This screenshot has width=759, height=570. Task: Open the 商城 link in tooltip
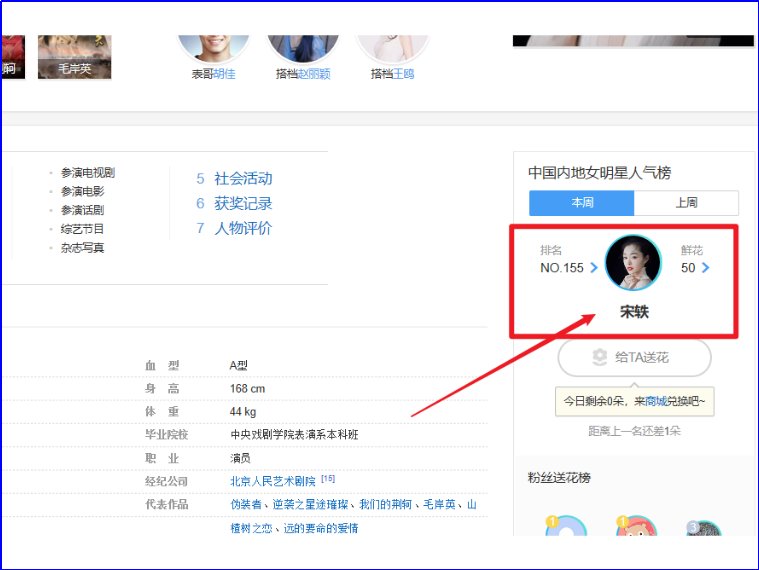(x=656, y=401)
